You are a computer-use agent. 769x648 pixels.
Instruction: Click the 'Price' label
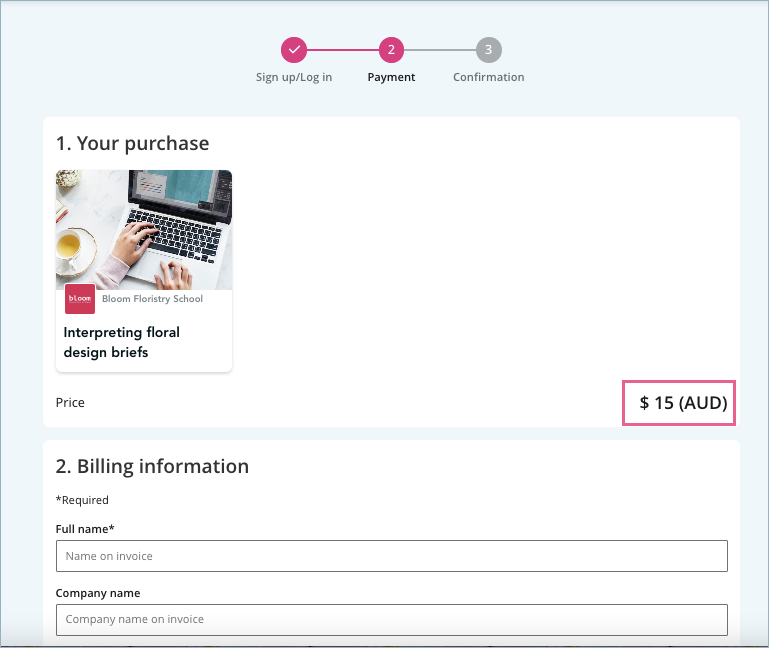(70, 403)
